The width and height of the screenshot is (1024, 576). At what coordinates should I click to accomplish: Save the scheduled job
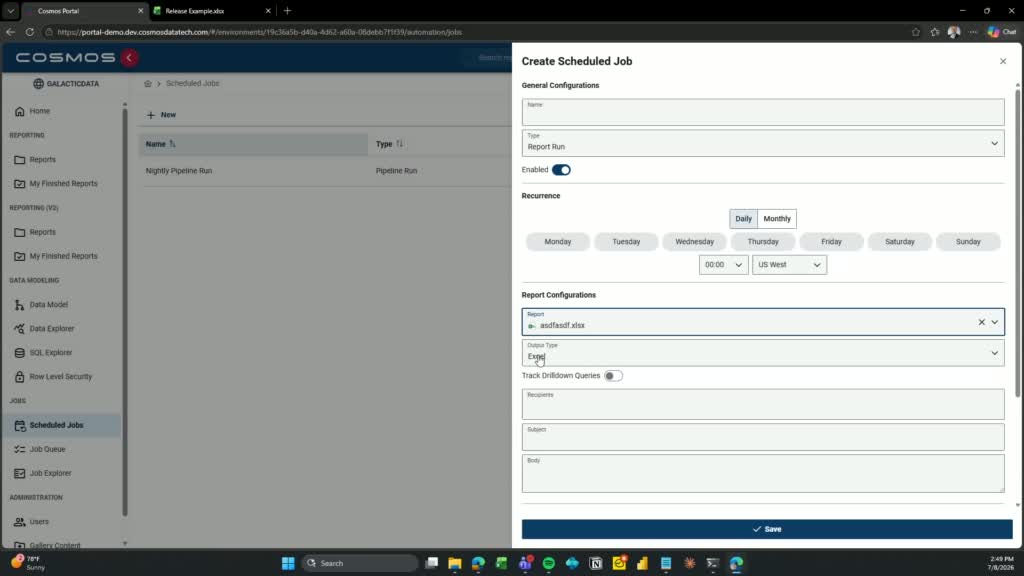click(767, 529)
